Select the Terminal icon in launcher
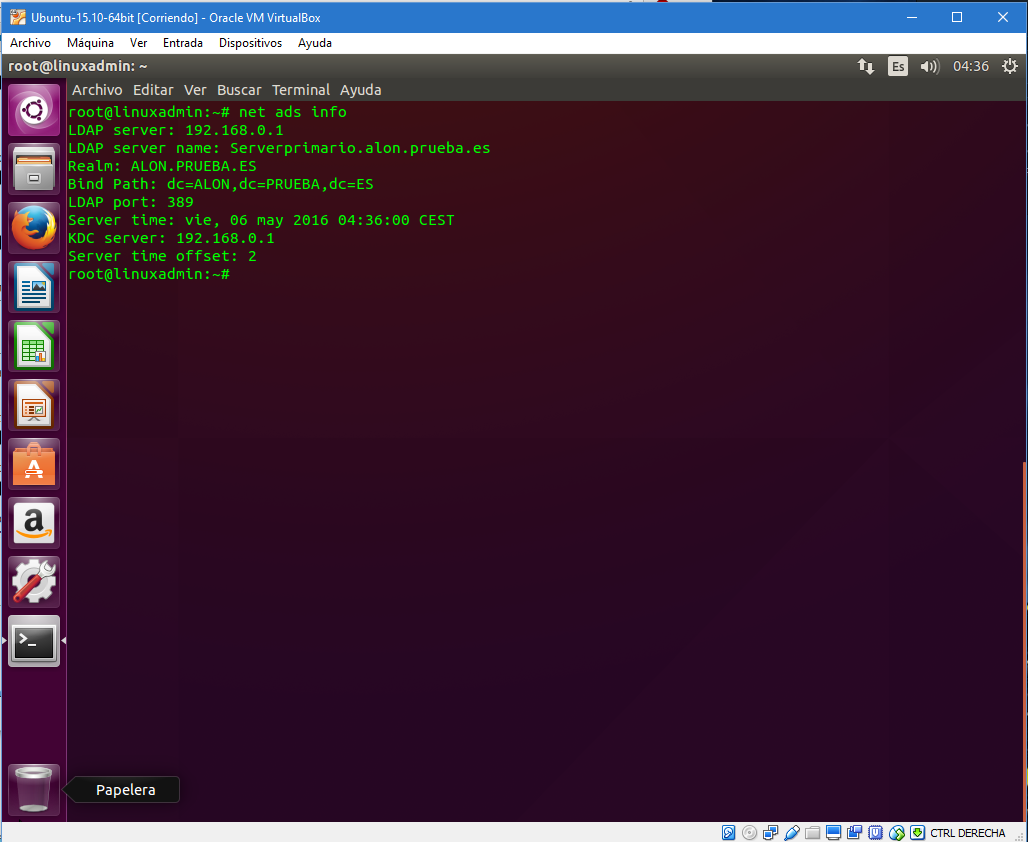Viewport: 1028px width, 842px height. pos(34,641)
